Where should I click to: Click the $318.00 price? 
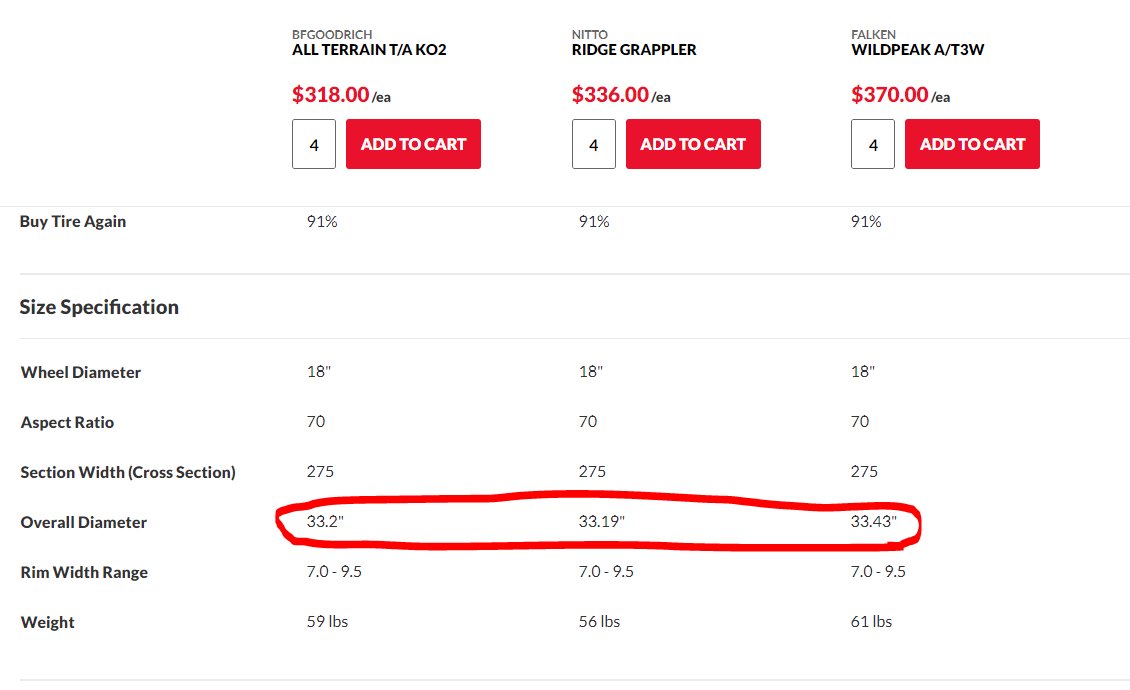pos(331,94)
